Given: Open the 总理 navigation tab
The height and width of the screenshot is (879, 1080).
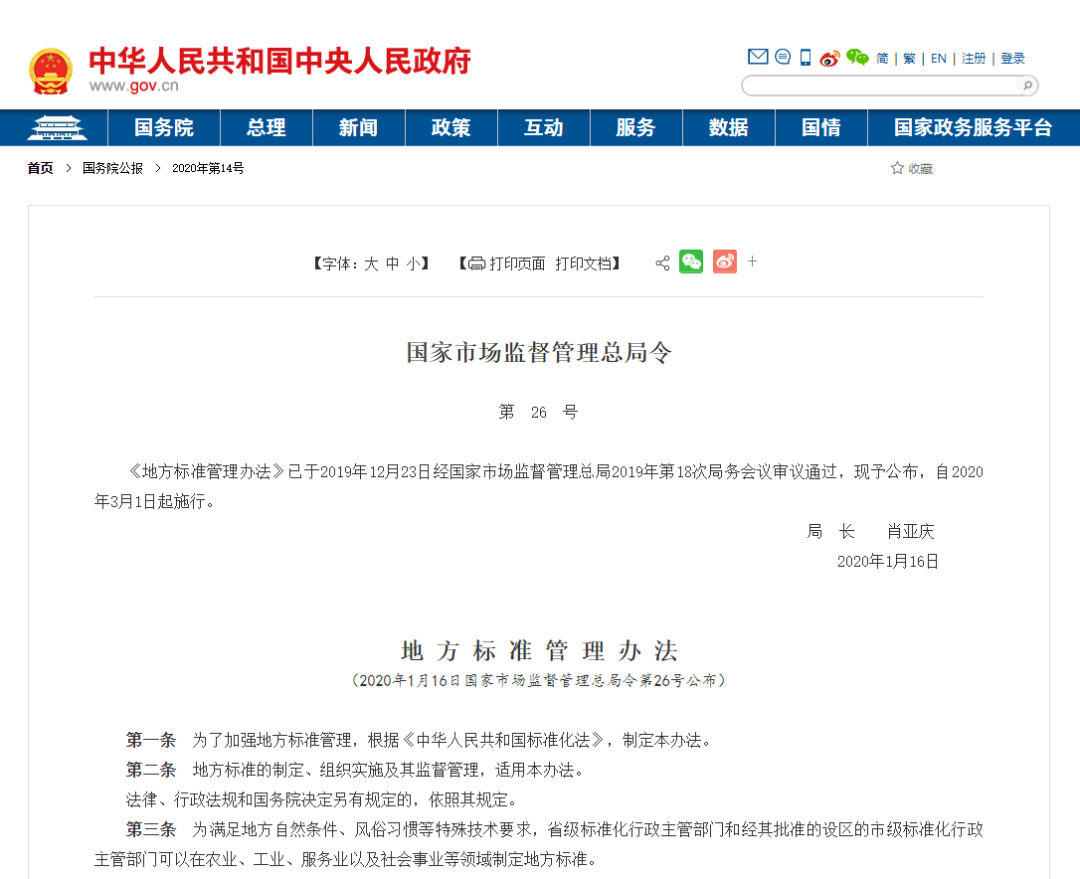Looking at the screenshot, I should click(x=266, y=127).
